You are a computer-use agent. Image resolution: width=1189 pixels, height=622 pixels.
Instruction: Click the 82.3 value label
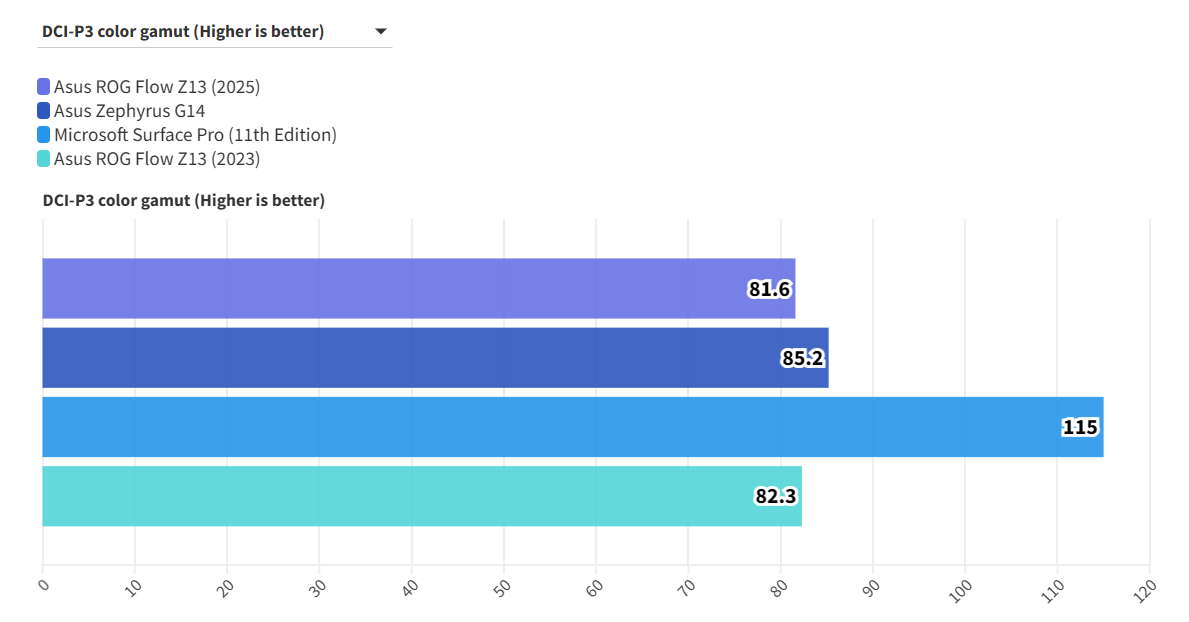(x=777, y=496)
